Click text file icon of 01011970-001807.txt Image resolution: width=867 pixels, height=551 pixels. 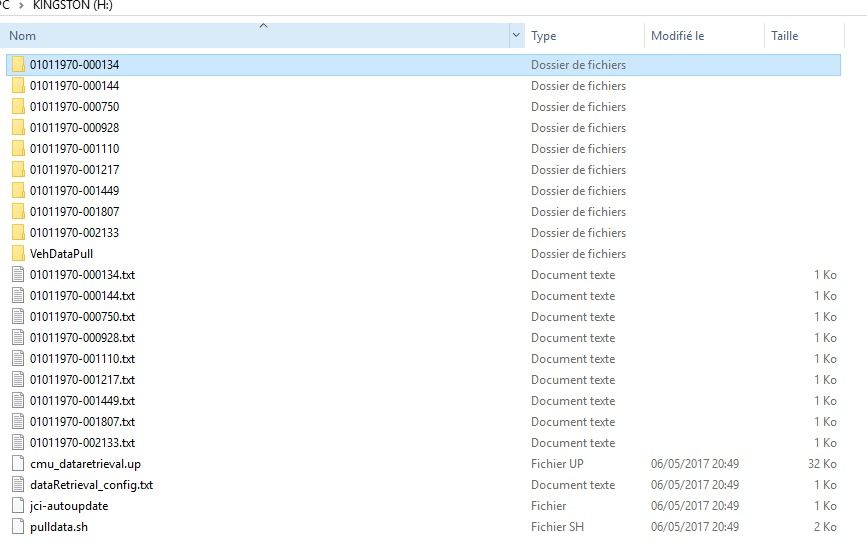18,422
